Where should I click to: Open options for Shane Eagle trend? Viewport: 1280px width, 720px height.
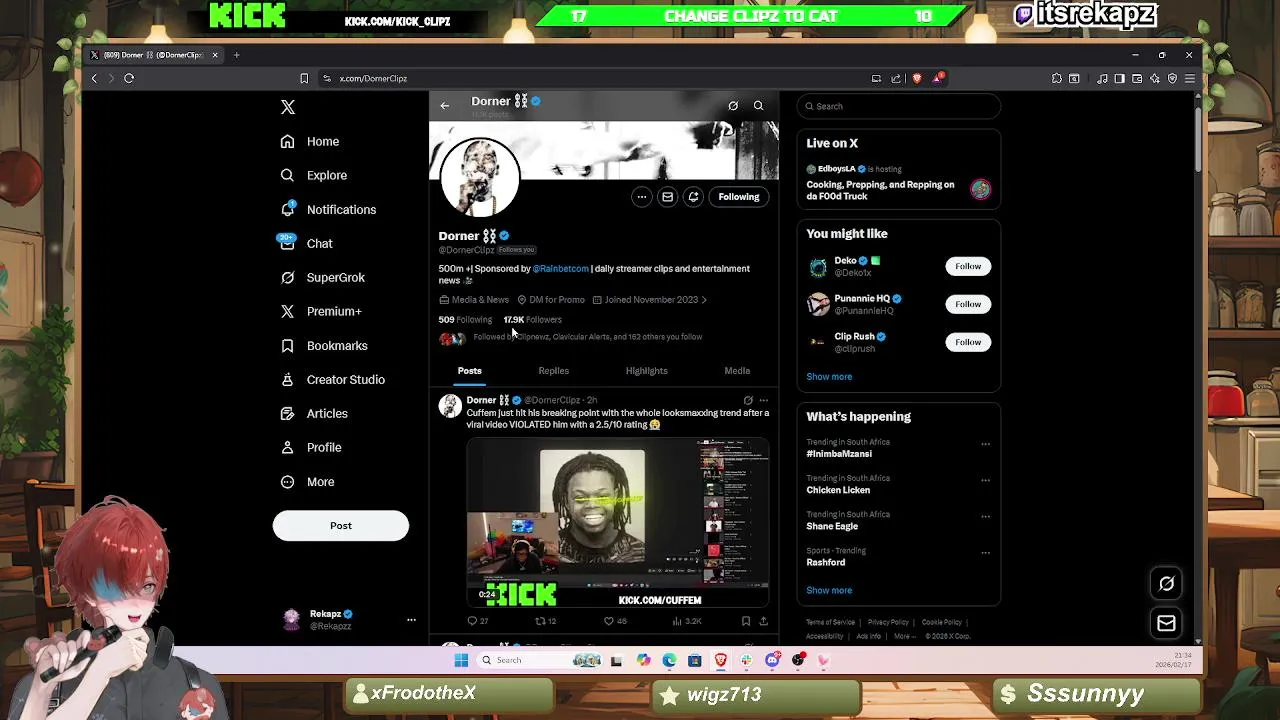pos(985,517)
